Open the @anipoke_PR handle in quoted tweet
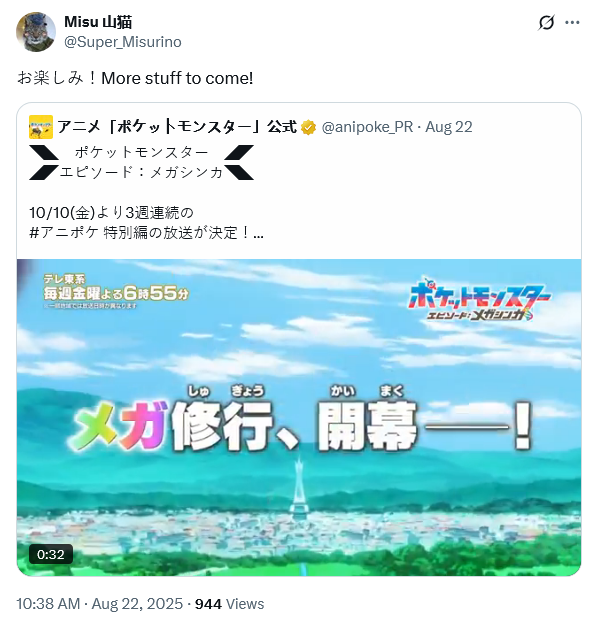 pyautogui.click(x=367, y=127)
